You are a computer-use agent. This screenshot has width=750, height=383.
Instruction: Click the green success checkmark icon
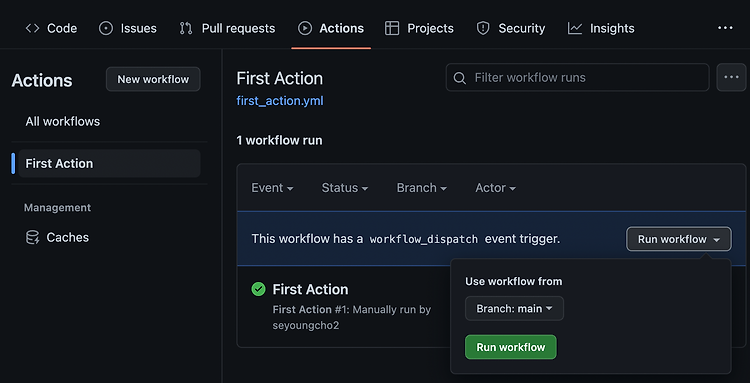[258, 289]
